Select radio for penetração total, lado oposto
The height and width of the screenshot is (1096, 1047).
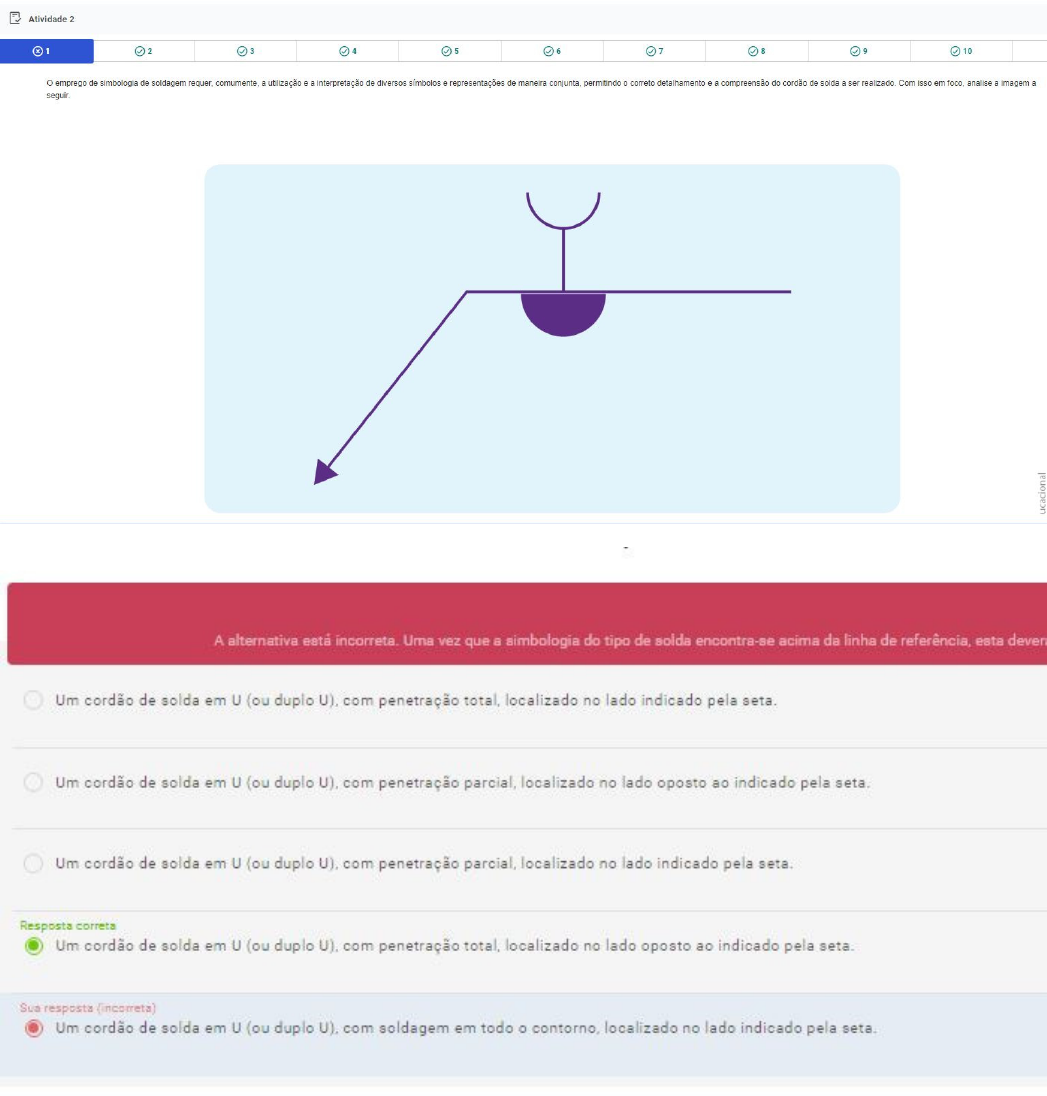click(x=33, y=946)
